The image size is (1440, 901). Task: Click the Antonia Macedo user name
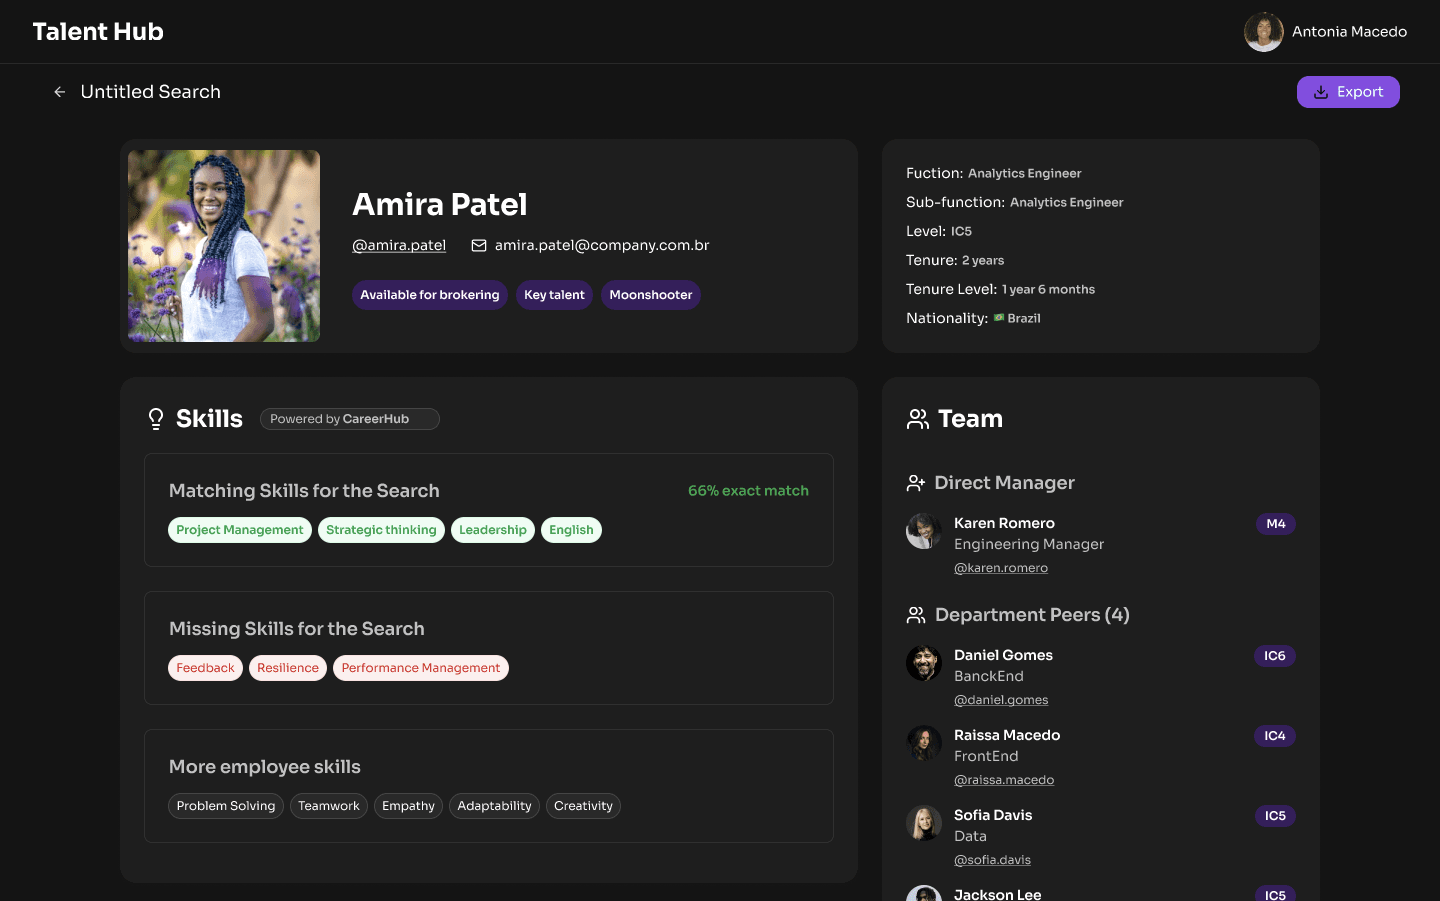point(1349,32)
